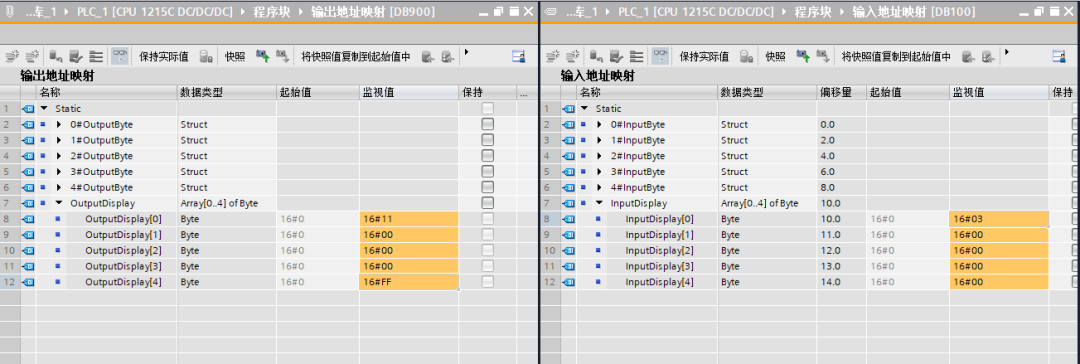The height and width of the screenshot is (364, 1080).
Task: Toggle monitor all glasses icon in DB100 window
Action: [660, 57]
